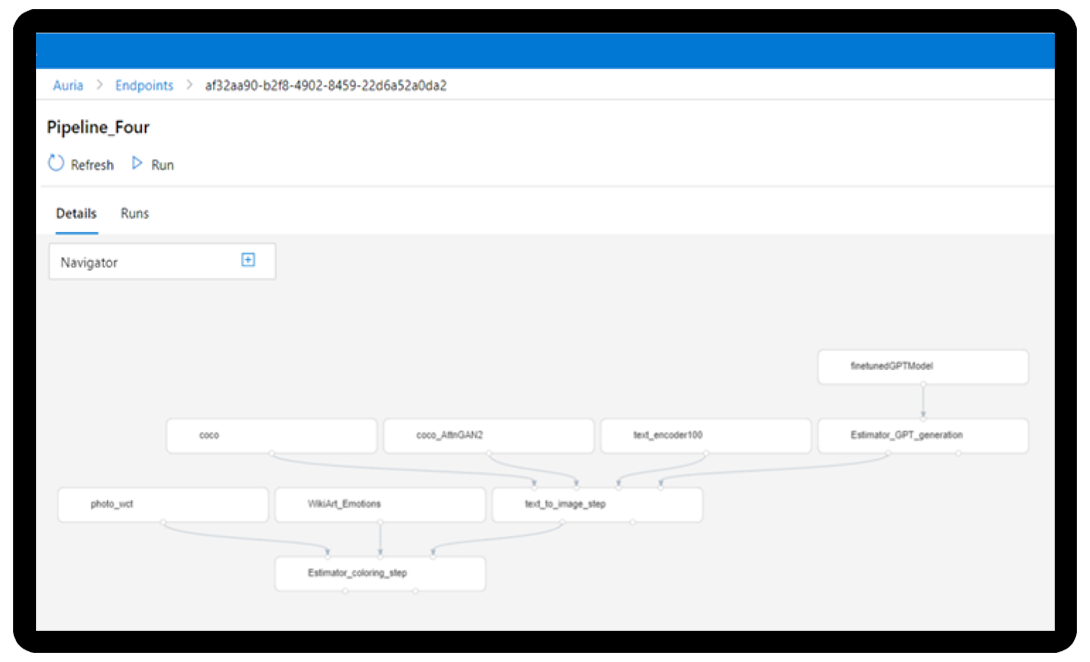Click the text_encoder100 node
The image size is (1090, 662).
[705, 436]
